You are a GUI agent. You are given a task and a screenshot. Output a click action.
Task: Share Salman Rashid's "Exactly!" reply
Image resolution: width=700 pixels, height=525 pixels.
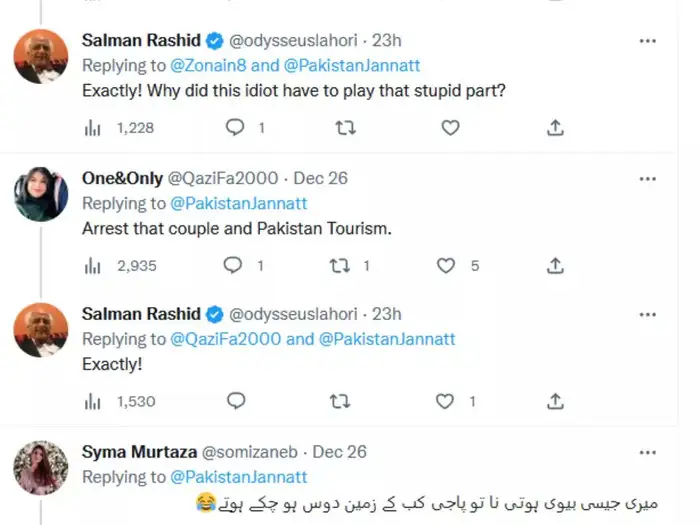pos(556,401)
